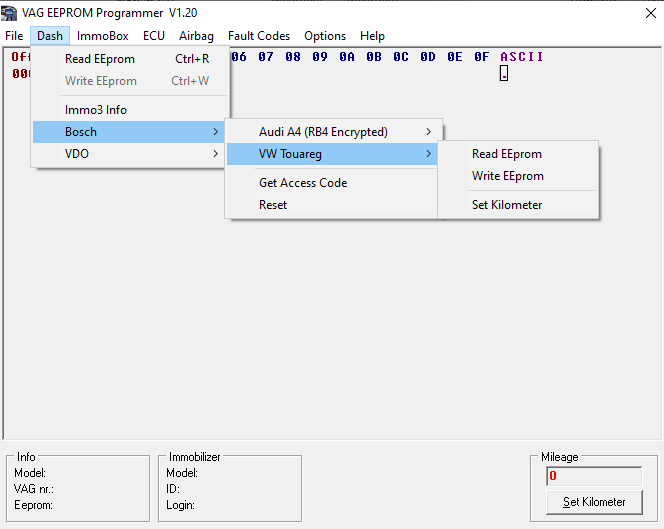
Task: Expand the Bosch submenu arrow
Action: (216, 132)
